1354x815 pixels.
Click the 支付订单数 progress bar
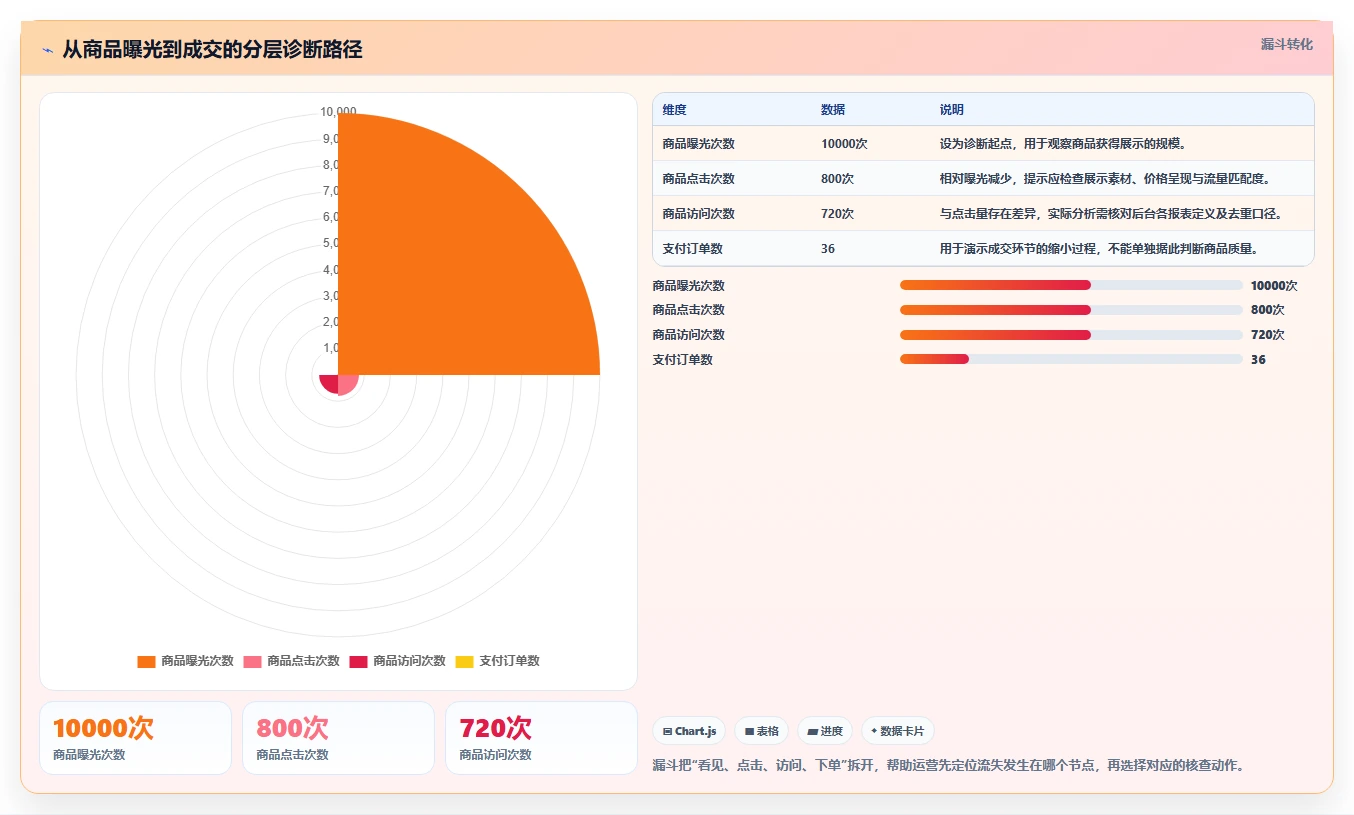pos(1071,359)
